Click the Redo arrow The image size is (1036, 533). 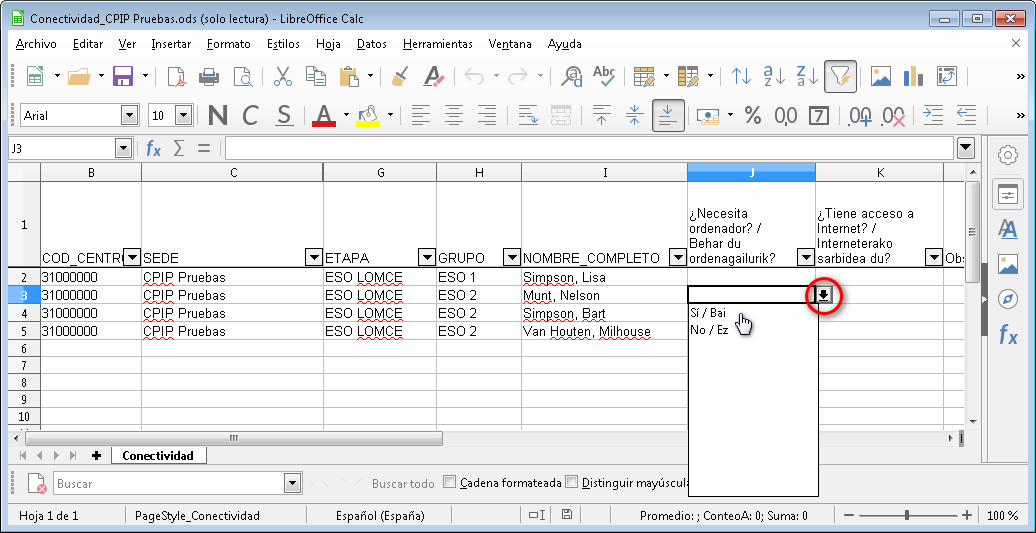point(517,77)
